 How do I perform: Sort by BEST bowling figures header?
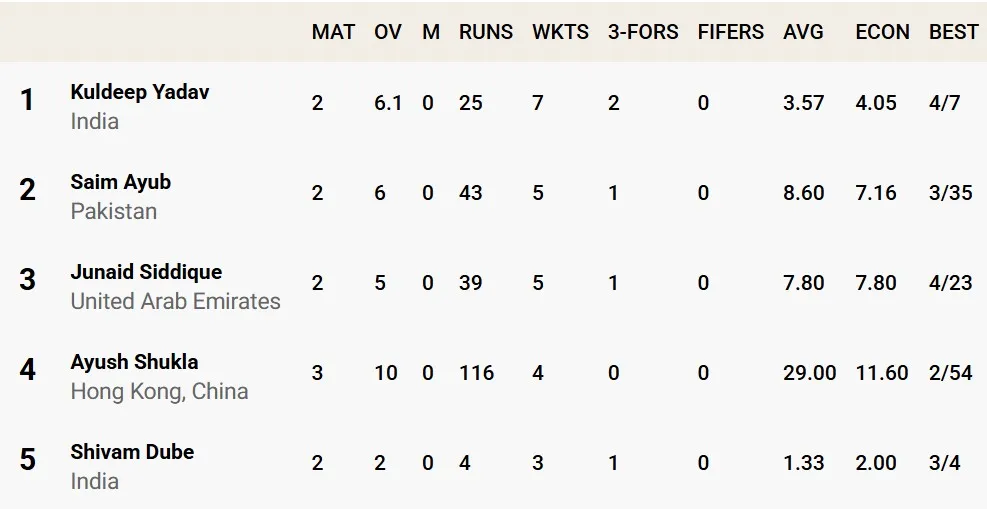point(953,32)
